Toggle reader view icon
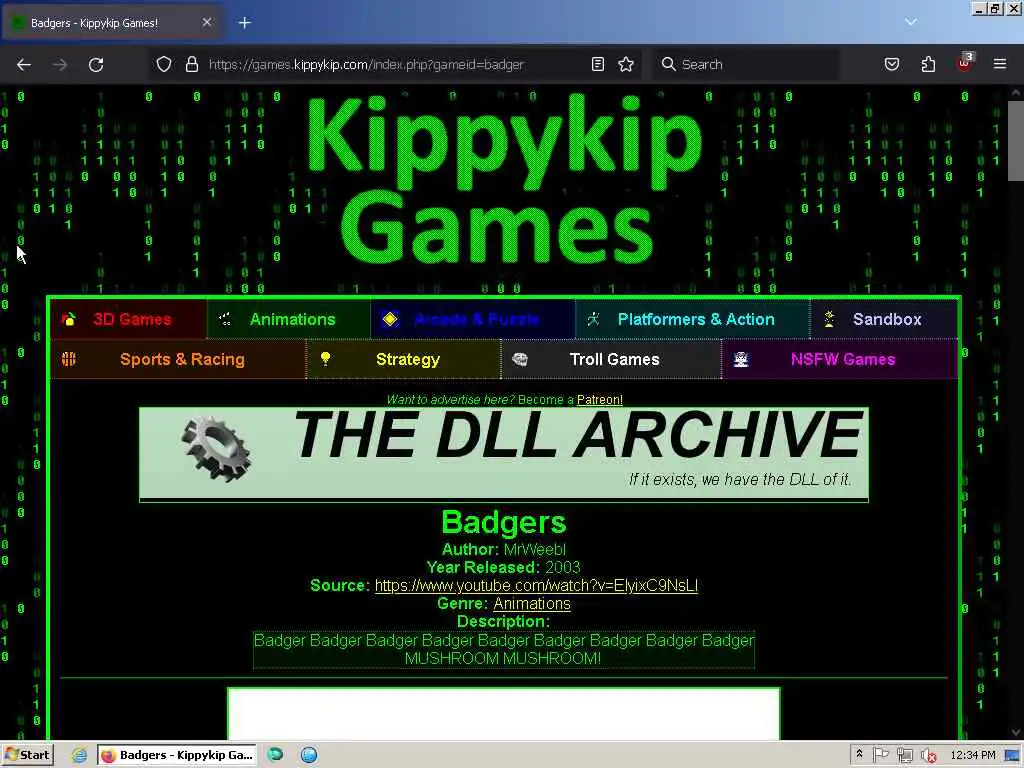Image resolution: width=1024 pixels, height=768 pixels. pos(598,64)
